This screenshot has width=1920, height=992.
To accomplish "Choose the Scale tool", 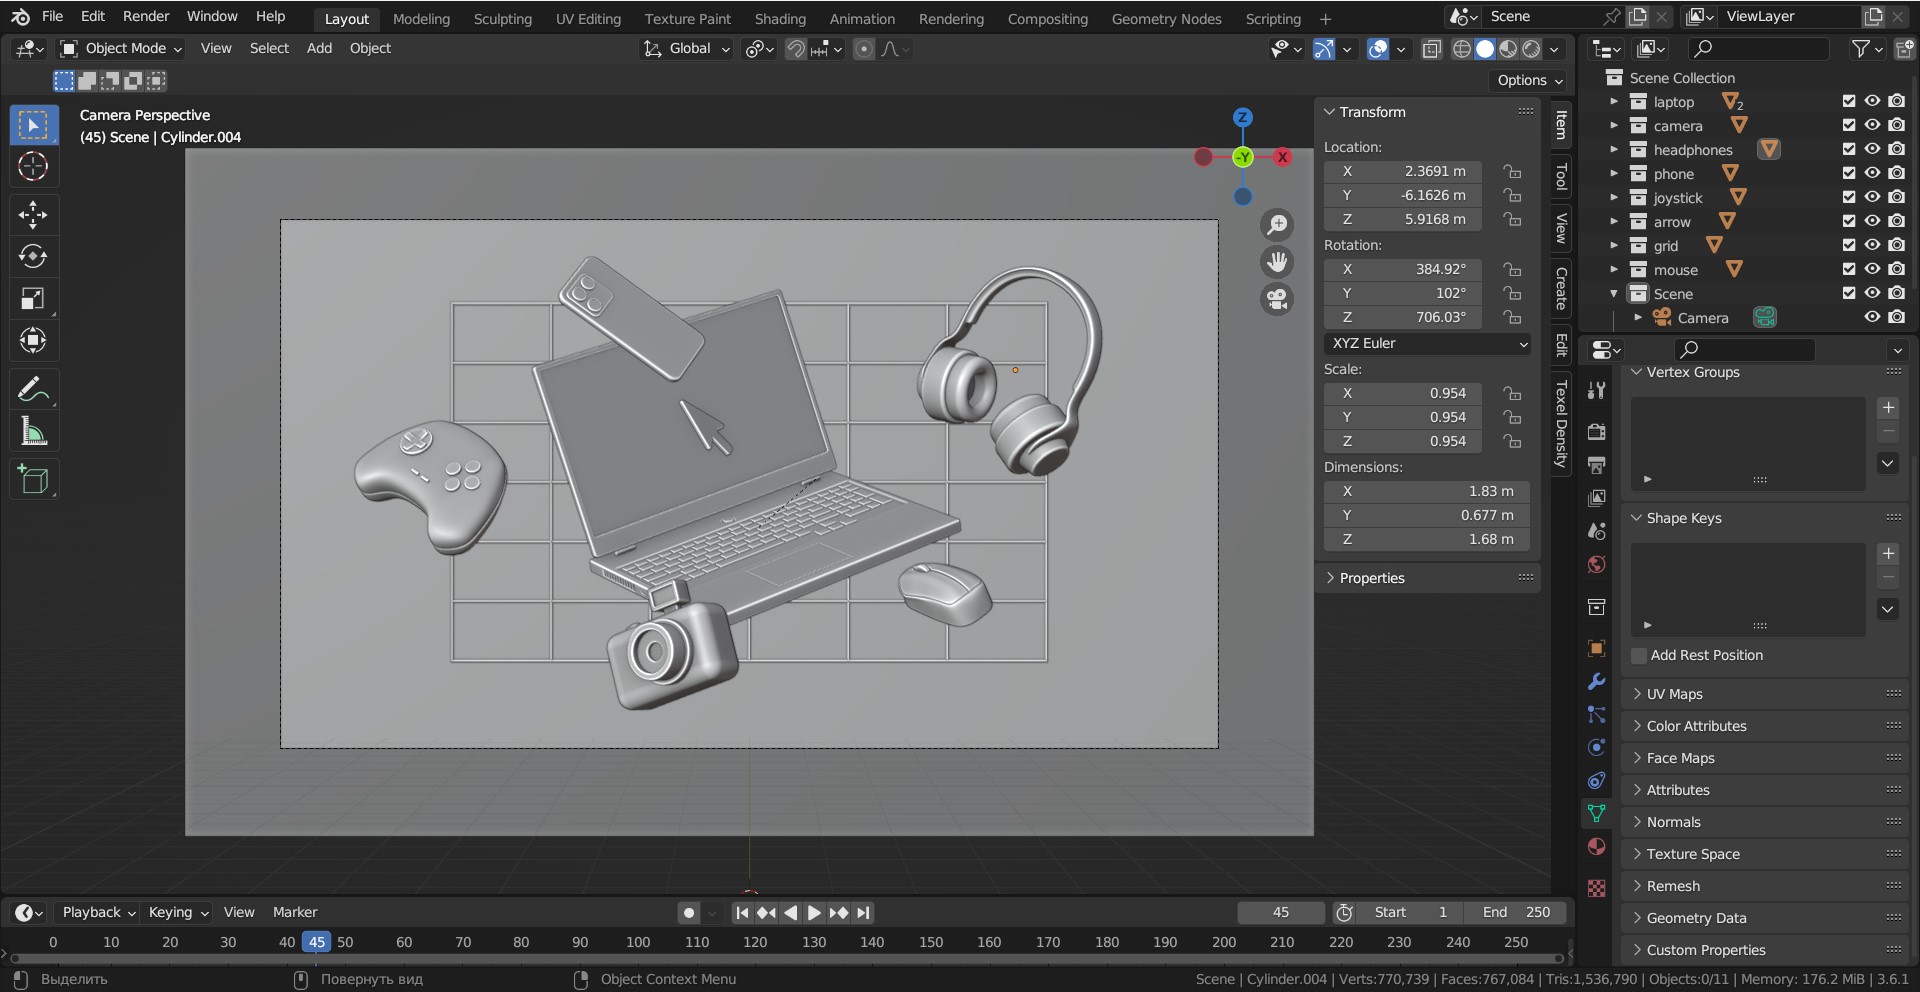I will [33, 299].
